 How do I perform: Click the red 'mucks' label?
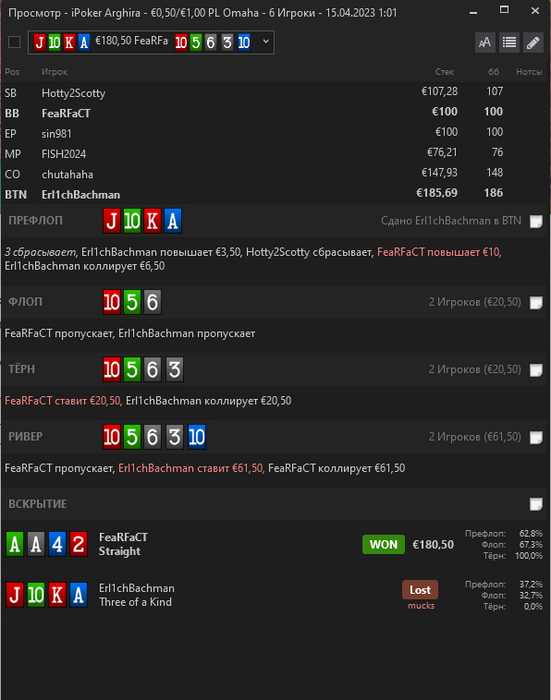pyautogui.click(x=421, y=606)
